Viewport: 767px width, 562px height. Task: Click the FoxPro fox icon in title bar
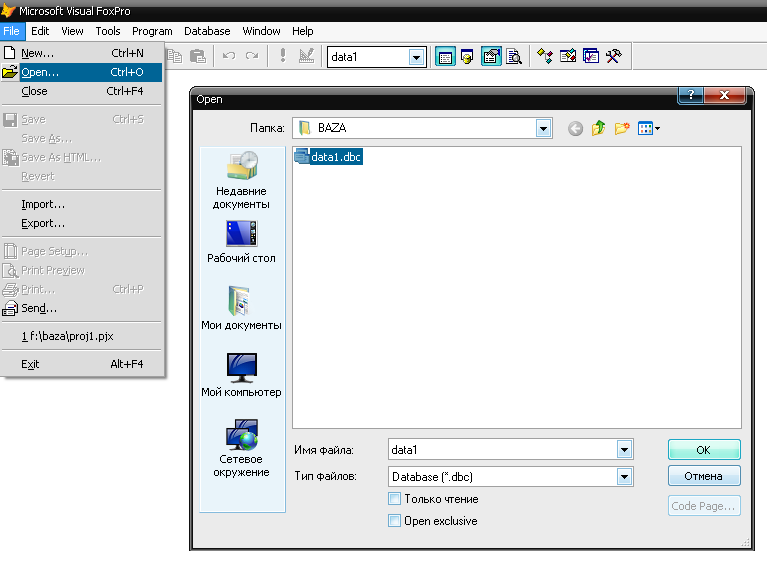[x=8, y=10]
